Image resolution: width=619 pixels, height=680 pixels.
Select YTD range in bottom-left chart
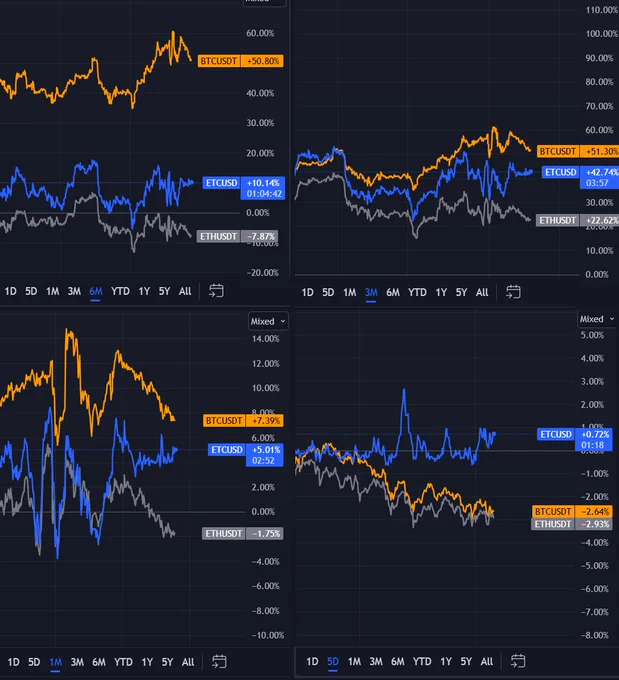point(123,662)
